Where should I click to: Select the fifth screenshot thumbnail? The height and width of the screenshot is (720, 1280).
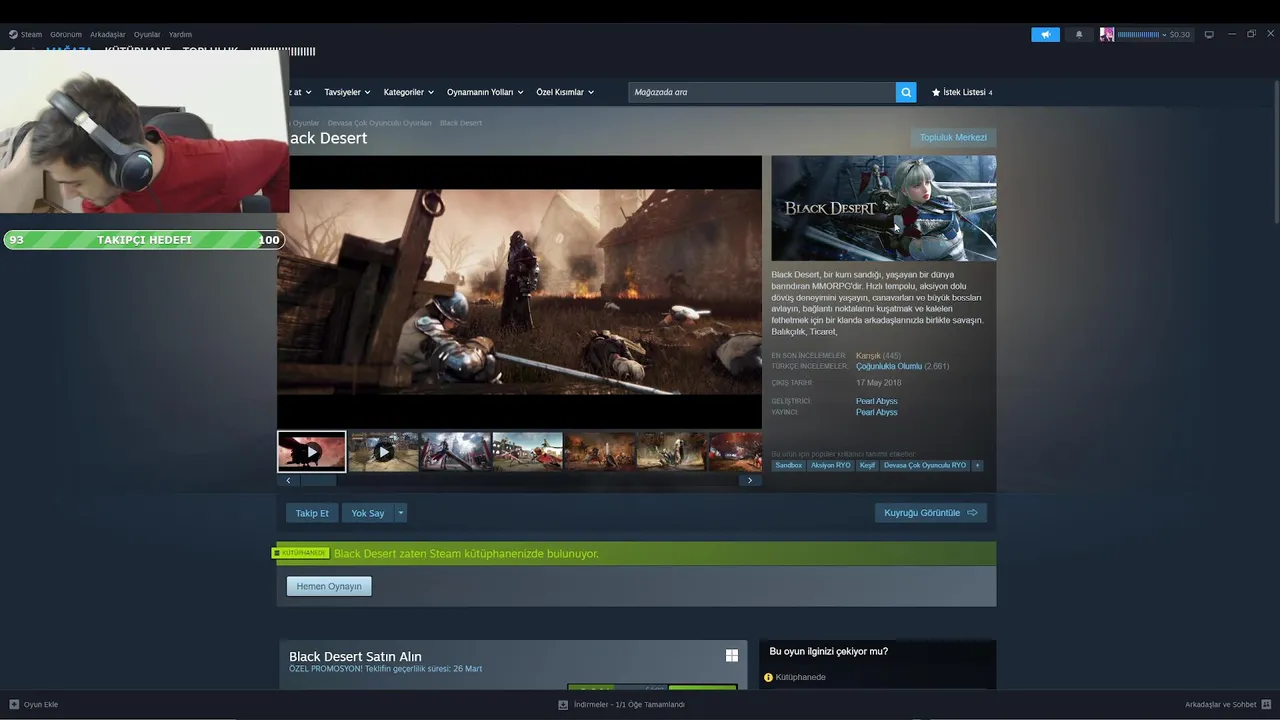pos(600,452)
